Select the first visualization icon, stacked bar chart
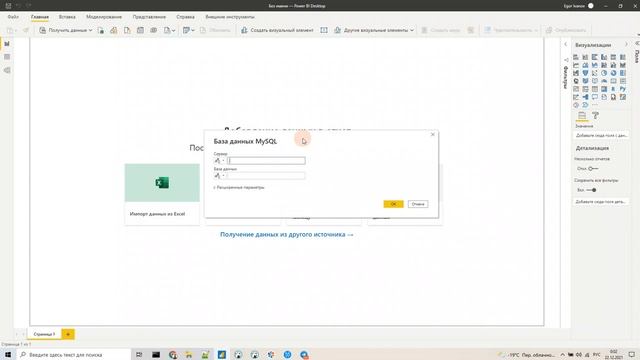The height and width of the screenshot is (360, 640). (x=576, y=57)
